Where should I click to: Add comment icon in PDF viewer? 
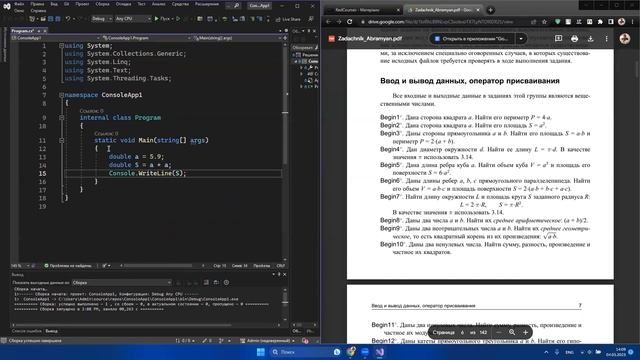pos(558,38)
